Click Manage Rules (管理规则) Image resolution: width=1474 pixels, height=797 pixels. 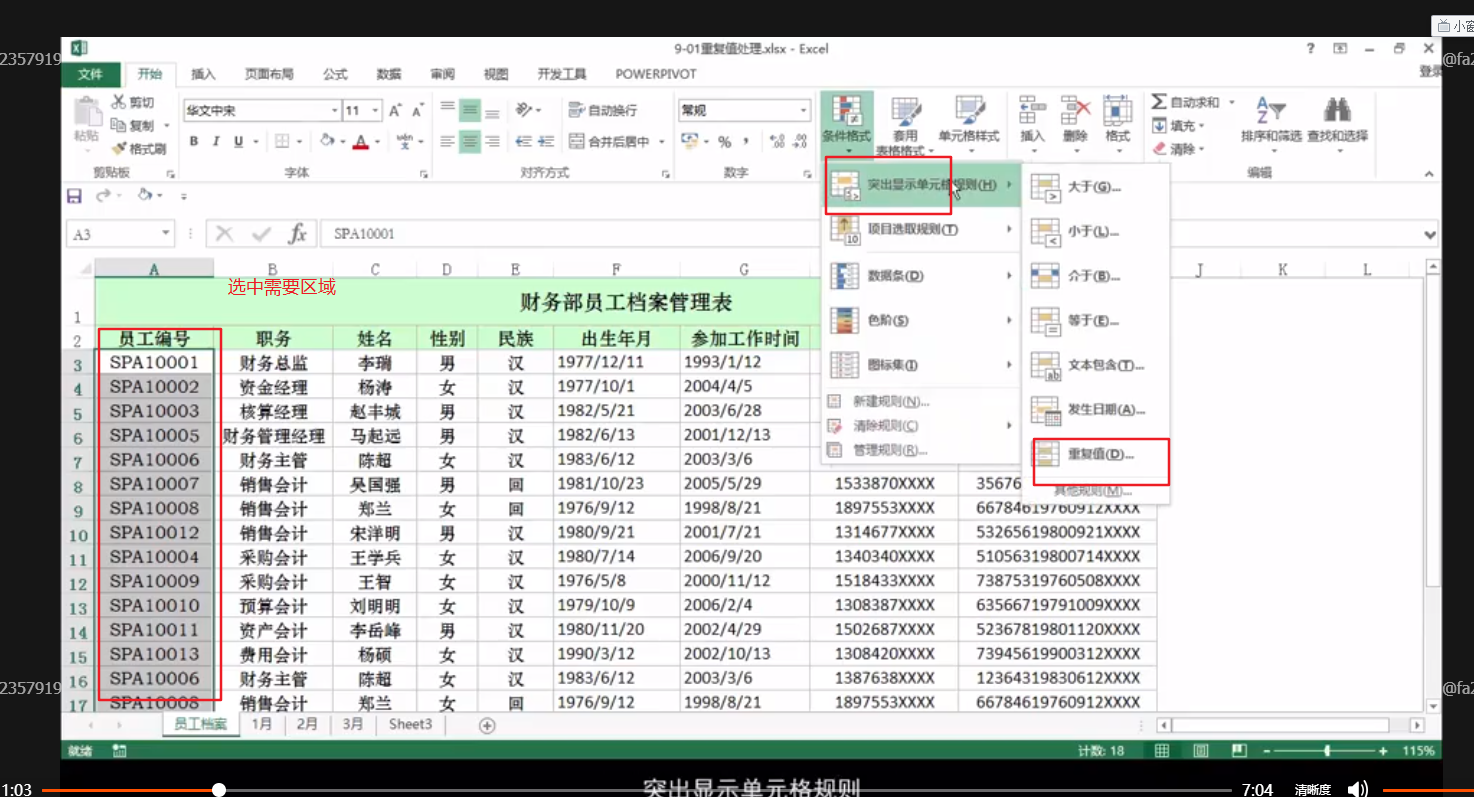pyautogui.click(x=921, y=450)
